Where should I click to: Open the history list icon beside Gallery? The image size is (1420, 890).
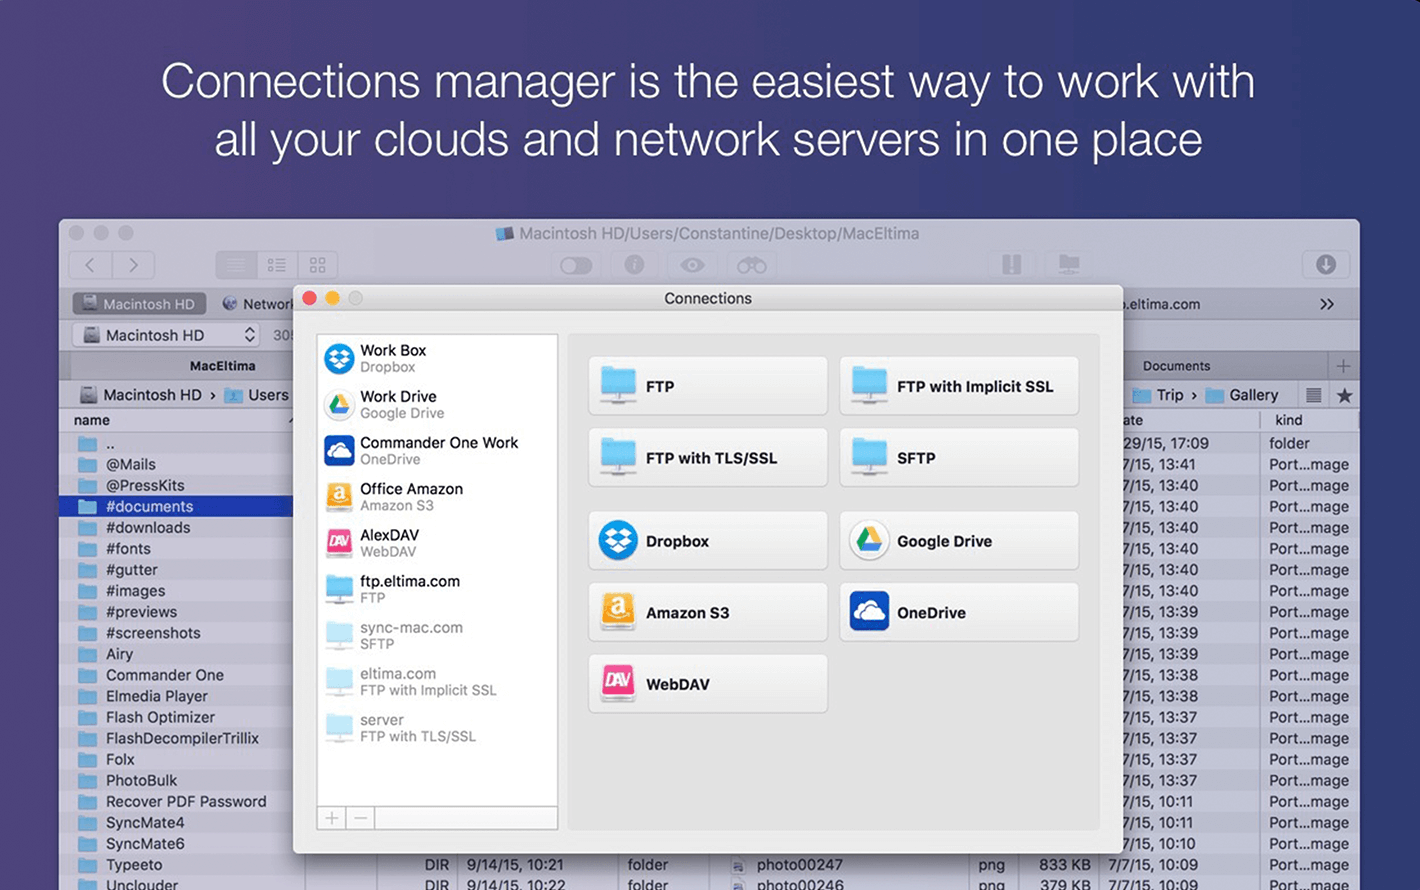pyautogui.click(x=1314, y=395)
